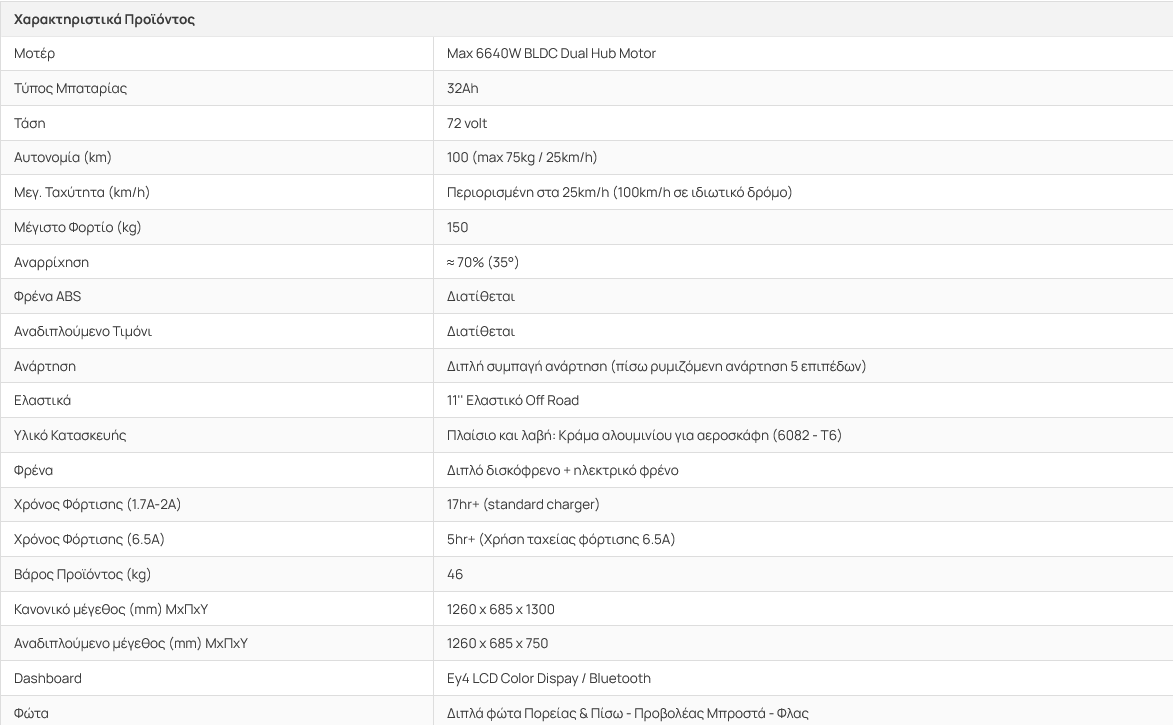1173x725 pixels.
Task: Select the Χρόνος Φόρτισης (6.5A) label
Action: tap(89, 539)
